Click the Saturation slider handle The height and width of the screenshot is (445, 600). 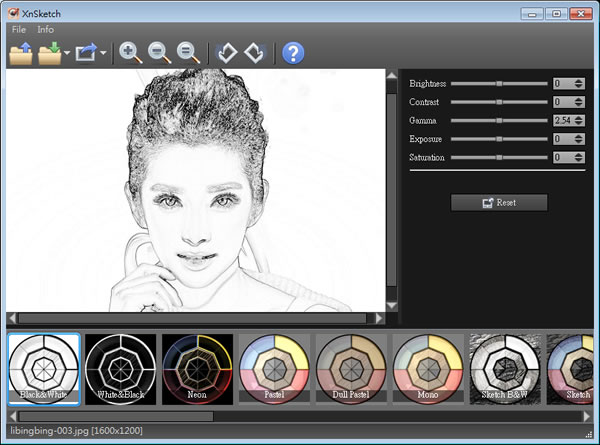click(x=499, y=157)
